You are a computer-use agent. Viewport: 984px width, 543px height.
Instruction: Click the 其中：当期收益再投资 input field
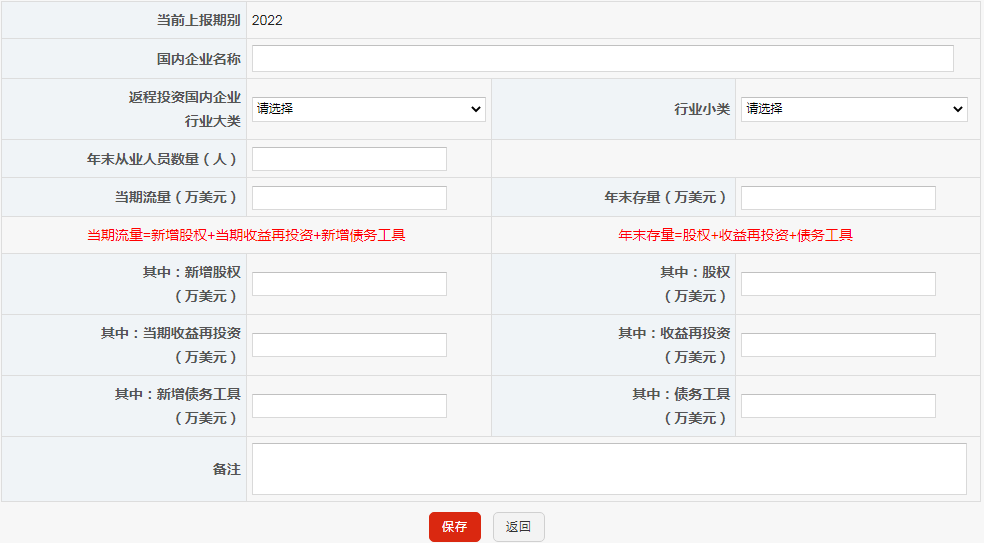coord(349,345)
